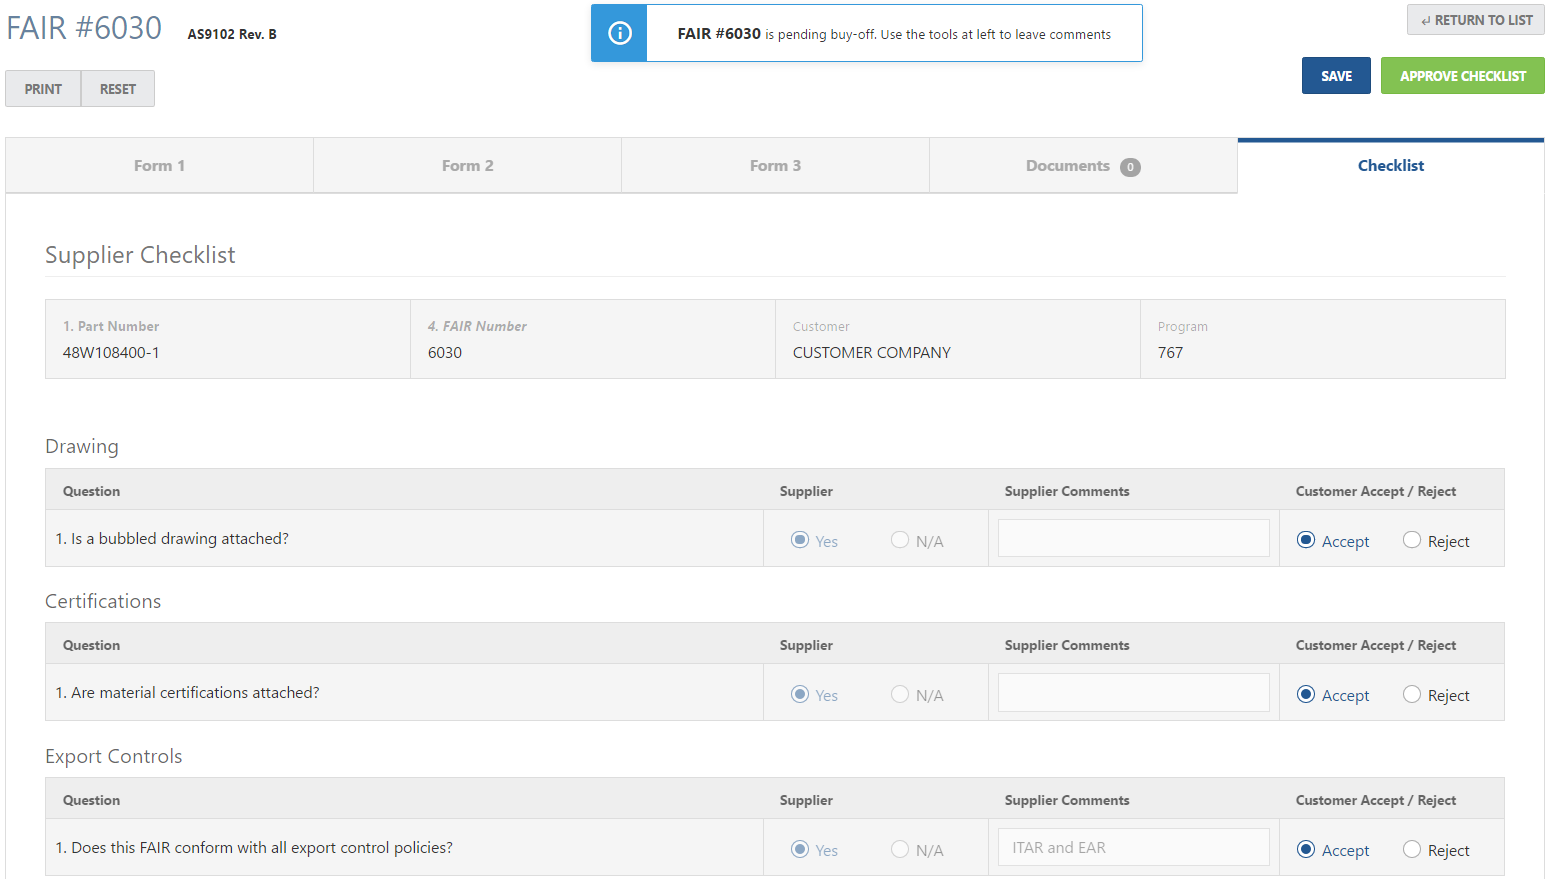Click the ITAR and EAR comments field
The height and width of the screenshot is (879, 1550).
pos(1134,847)
